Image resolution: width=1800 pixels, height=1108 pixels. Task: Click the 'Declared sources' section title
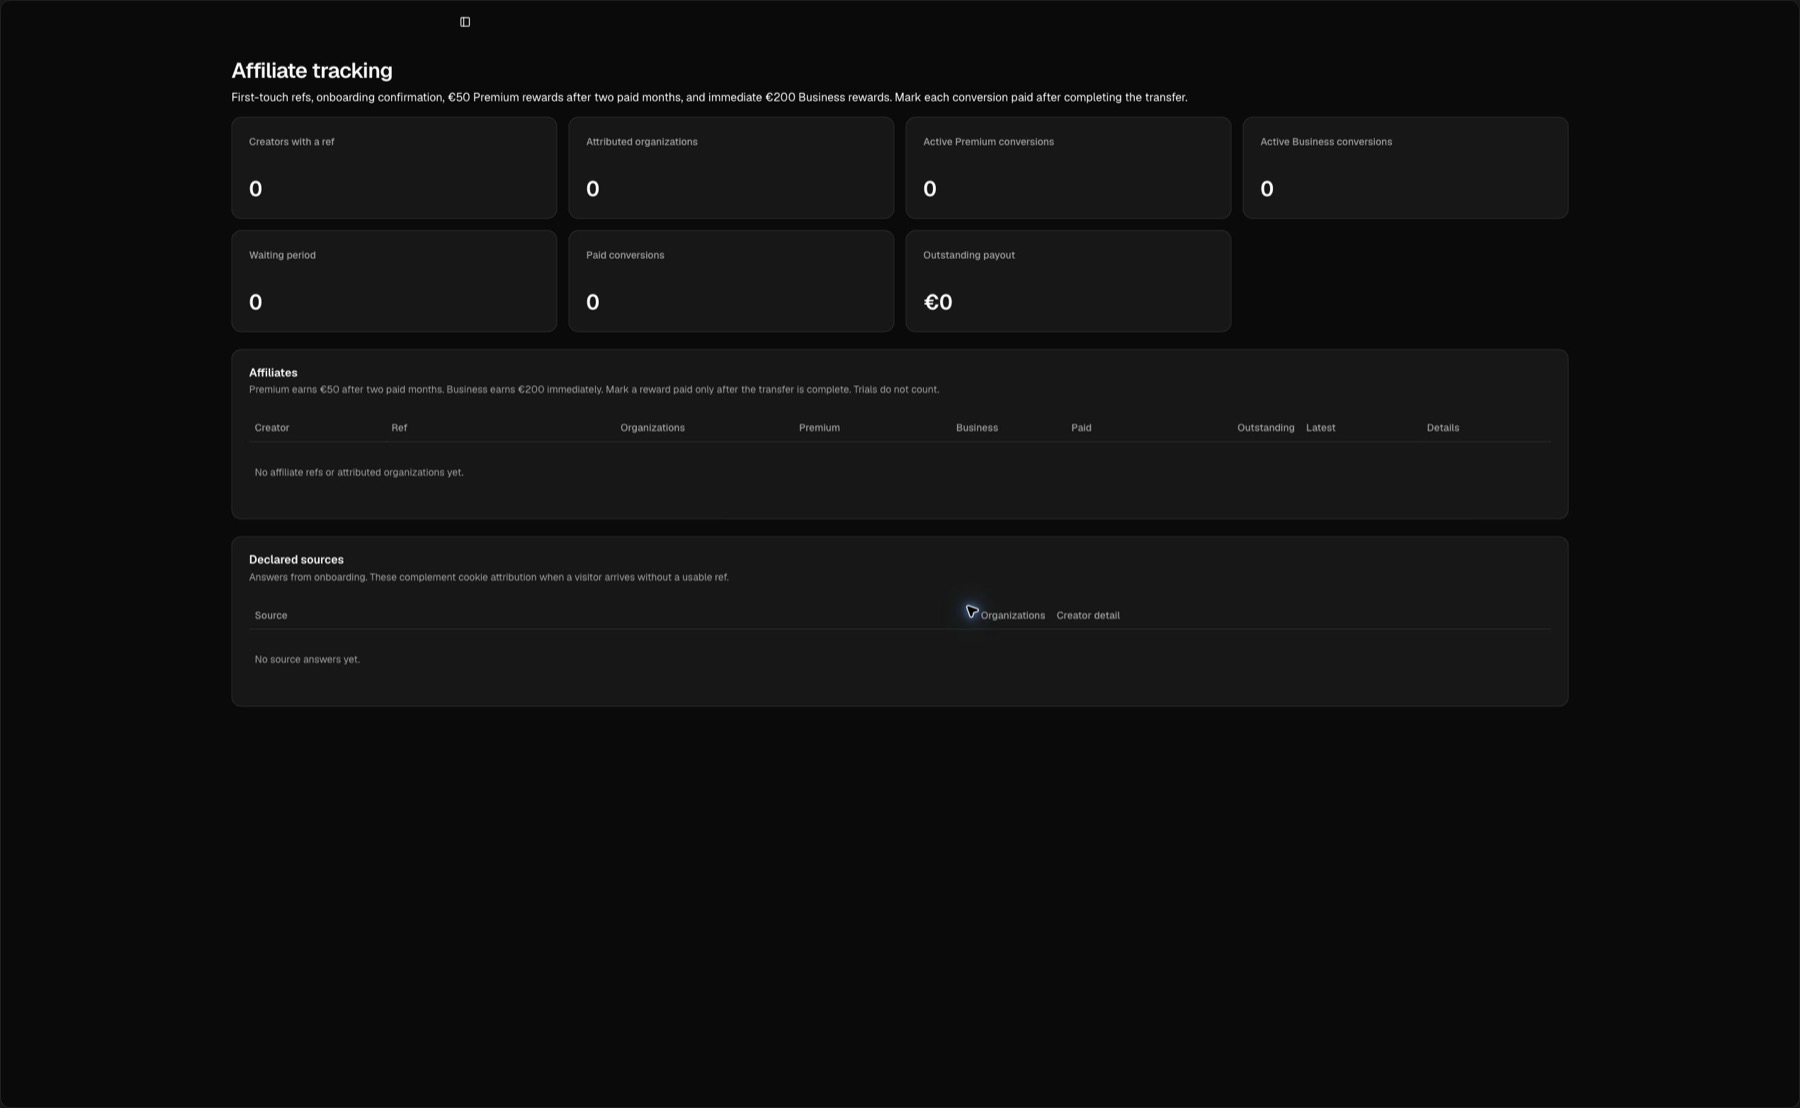point(296,560)
